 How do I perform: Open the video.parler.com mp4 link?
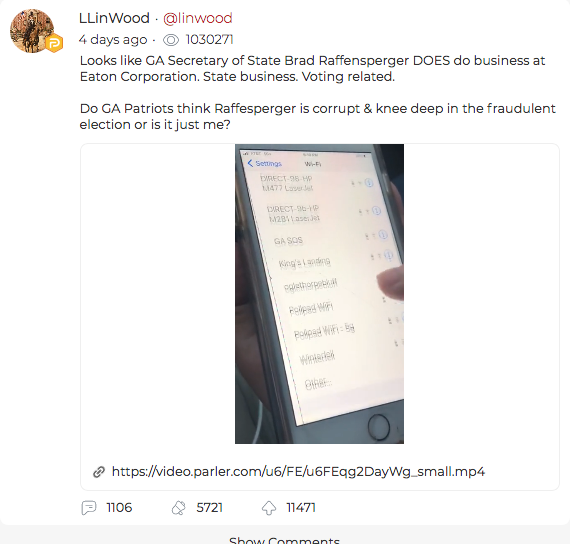pyautogui.click(x=298, y=472)
